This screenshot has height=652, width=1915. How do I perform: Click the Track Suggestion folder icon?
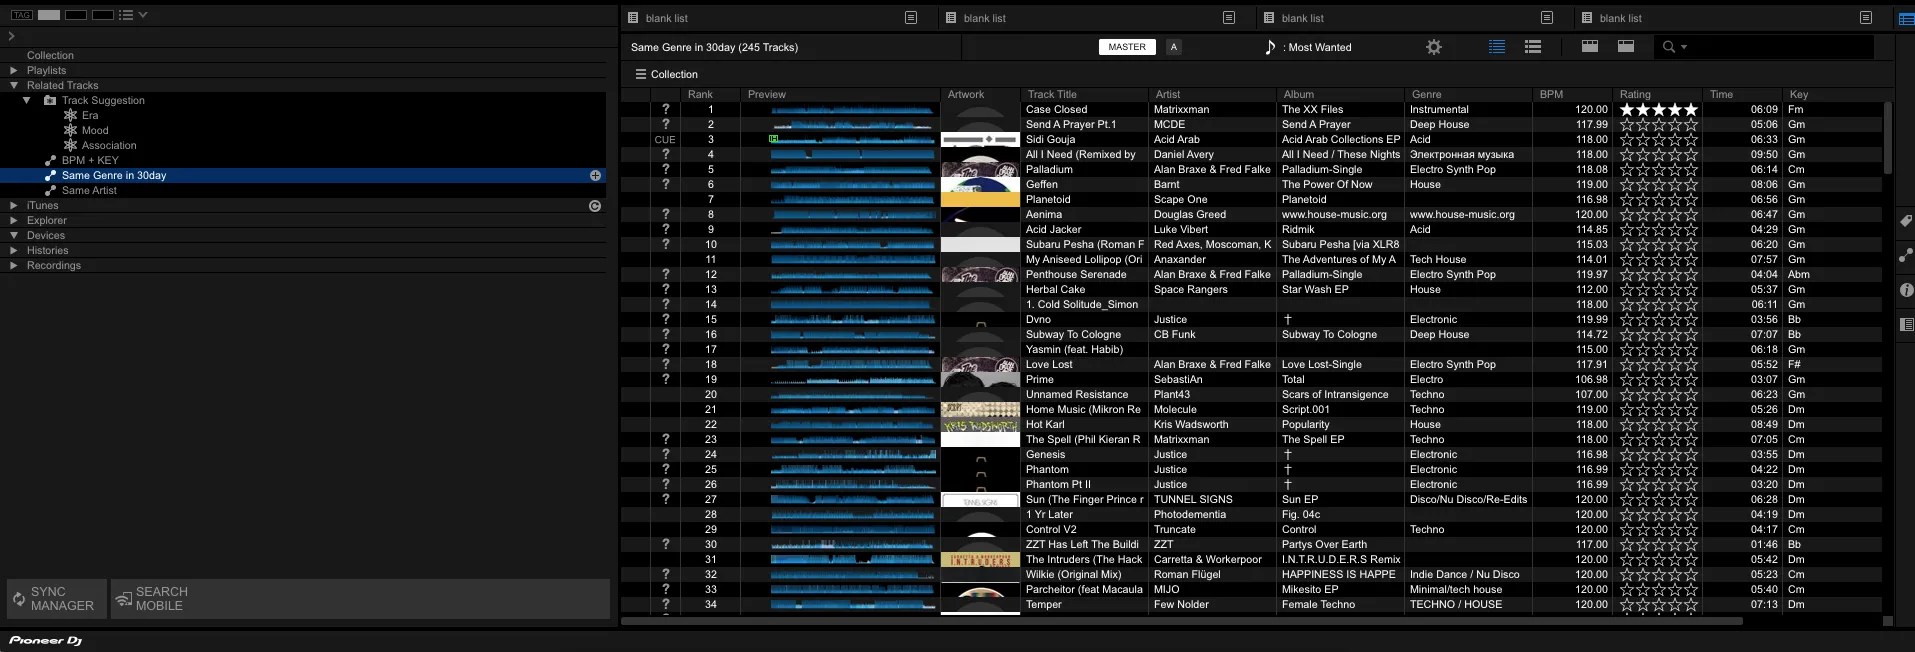(50, 100)
